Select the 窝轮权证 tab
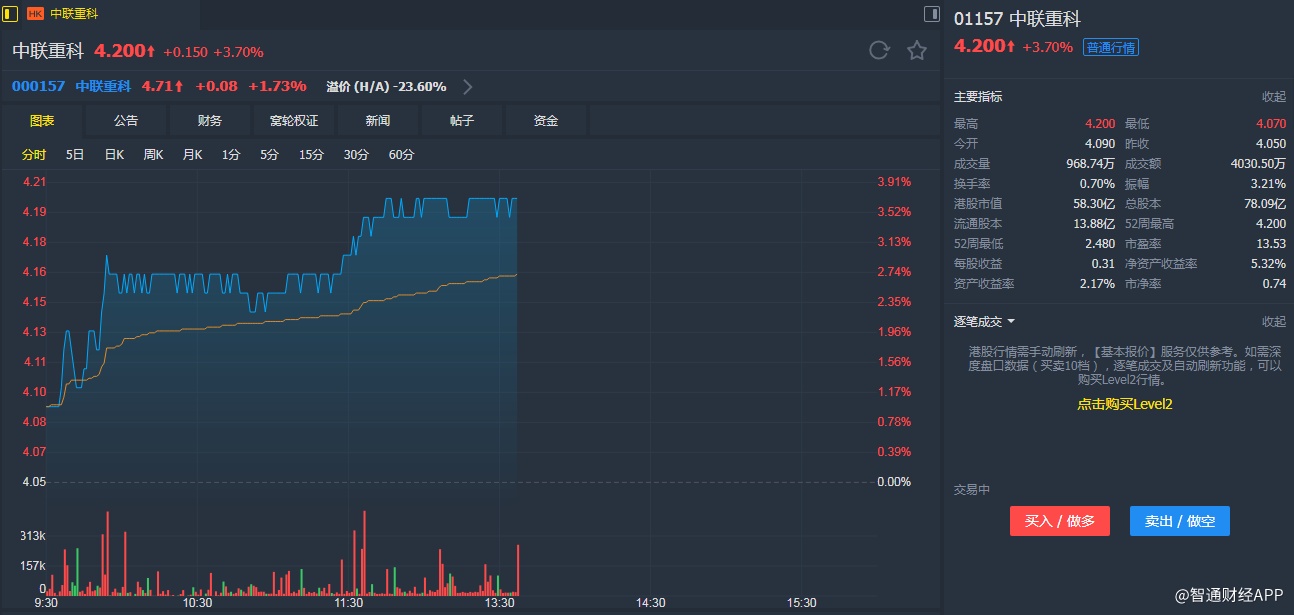 pyautogui.click(x=294, y=120)
